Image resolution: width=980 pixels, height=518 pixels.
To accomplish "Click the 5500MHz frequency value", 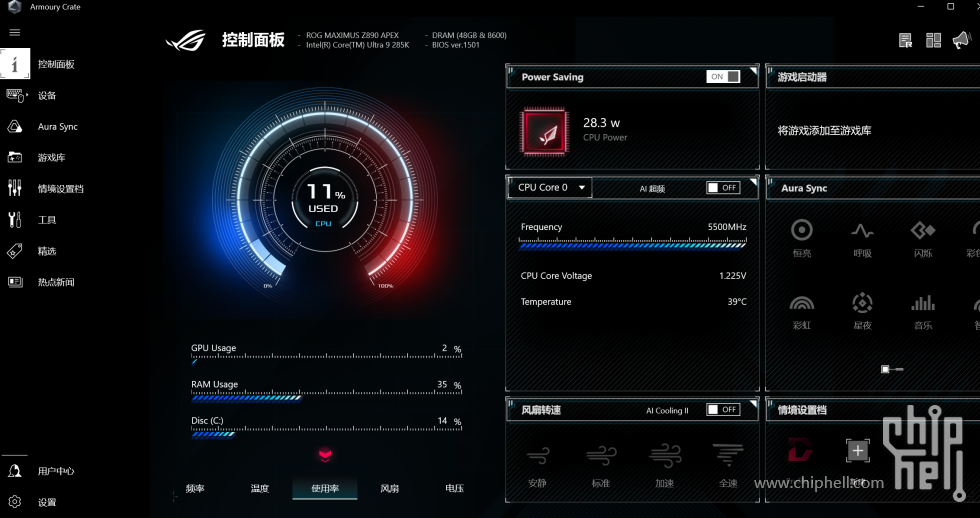I will (727, 227).
